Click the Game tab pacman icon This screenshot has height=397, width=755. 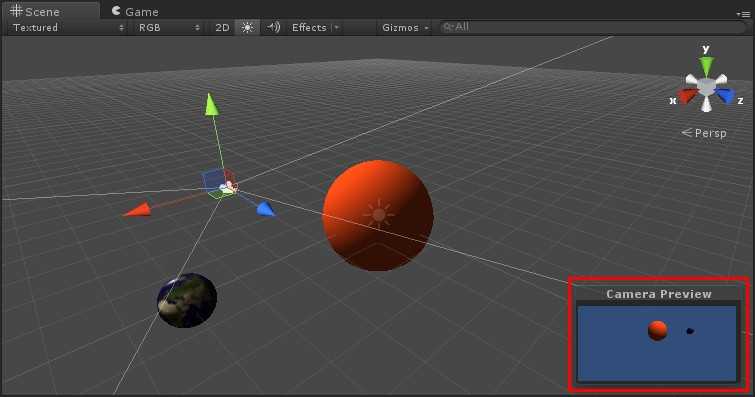pos(116,11)
